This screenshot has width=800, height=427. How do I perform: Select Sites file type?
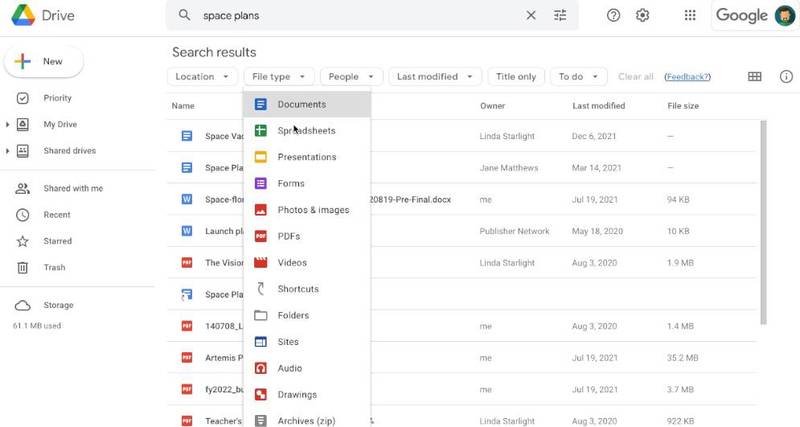307,342
